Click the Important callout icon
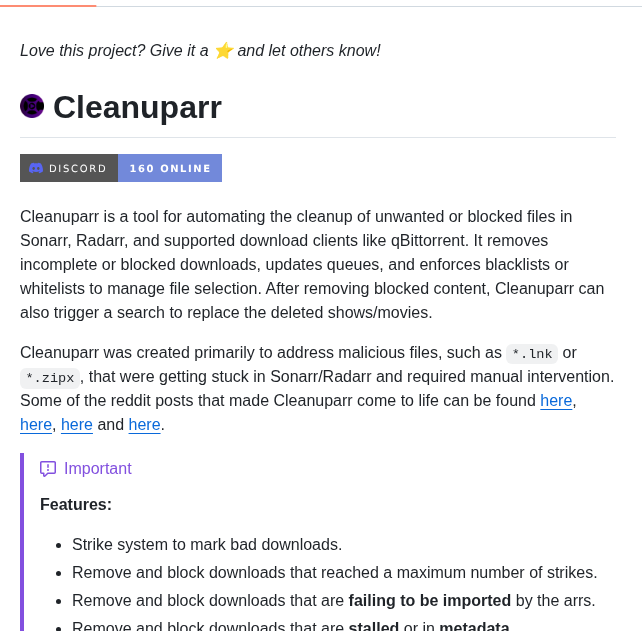Viewport: 642px width, 631px height. pos(48,469)
